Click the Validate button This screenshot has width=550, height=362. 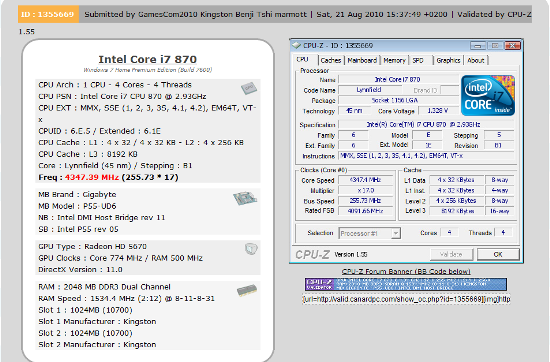(451, 254)
